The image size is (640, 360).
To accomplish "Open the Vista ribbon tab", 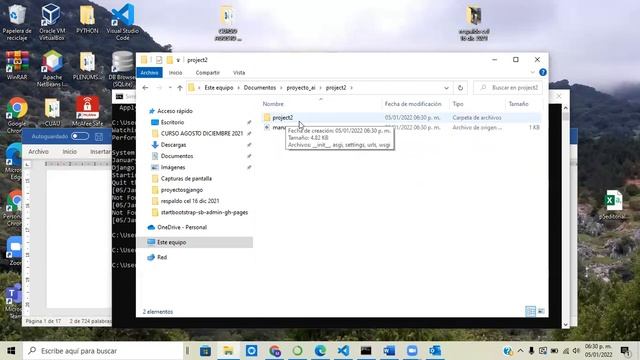I will click(x=239, y=73).
